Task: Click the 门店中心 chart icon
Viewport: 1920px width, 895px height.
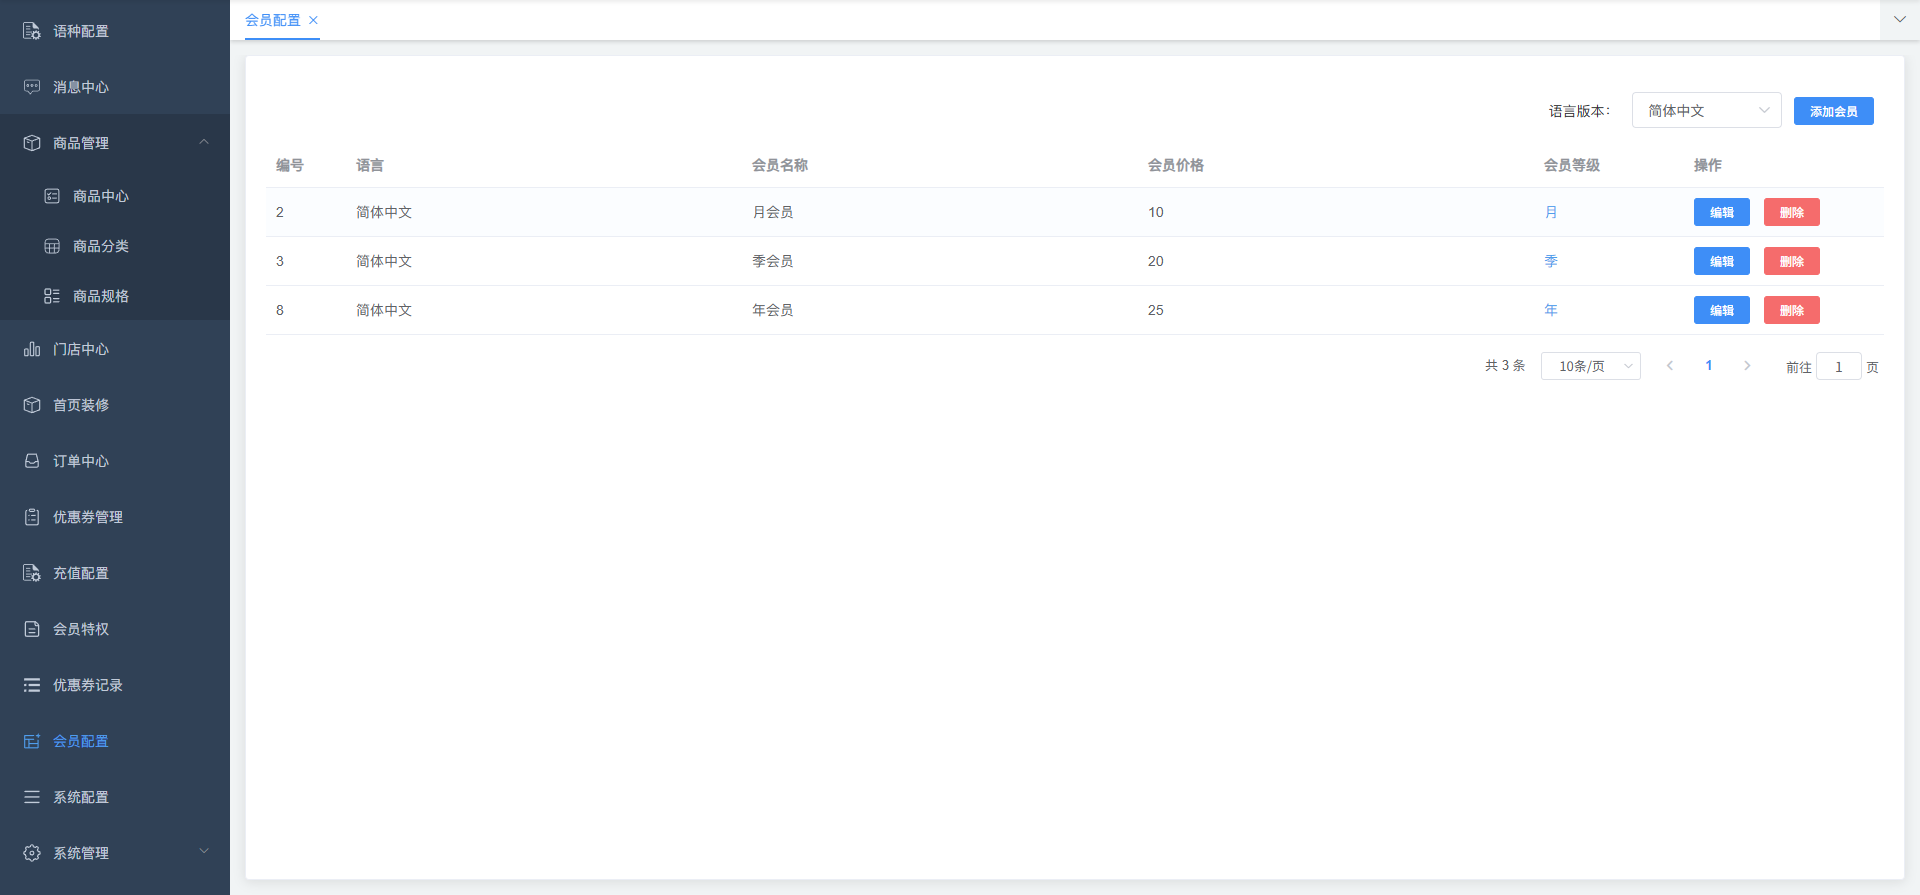Action: tap(32, 349)
